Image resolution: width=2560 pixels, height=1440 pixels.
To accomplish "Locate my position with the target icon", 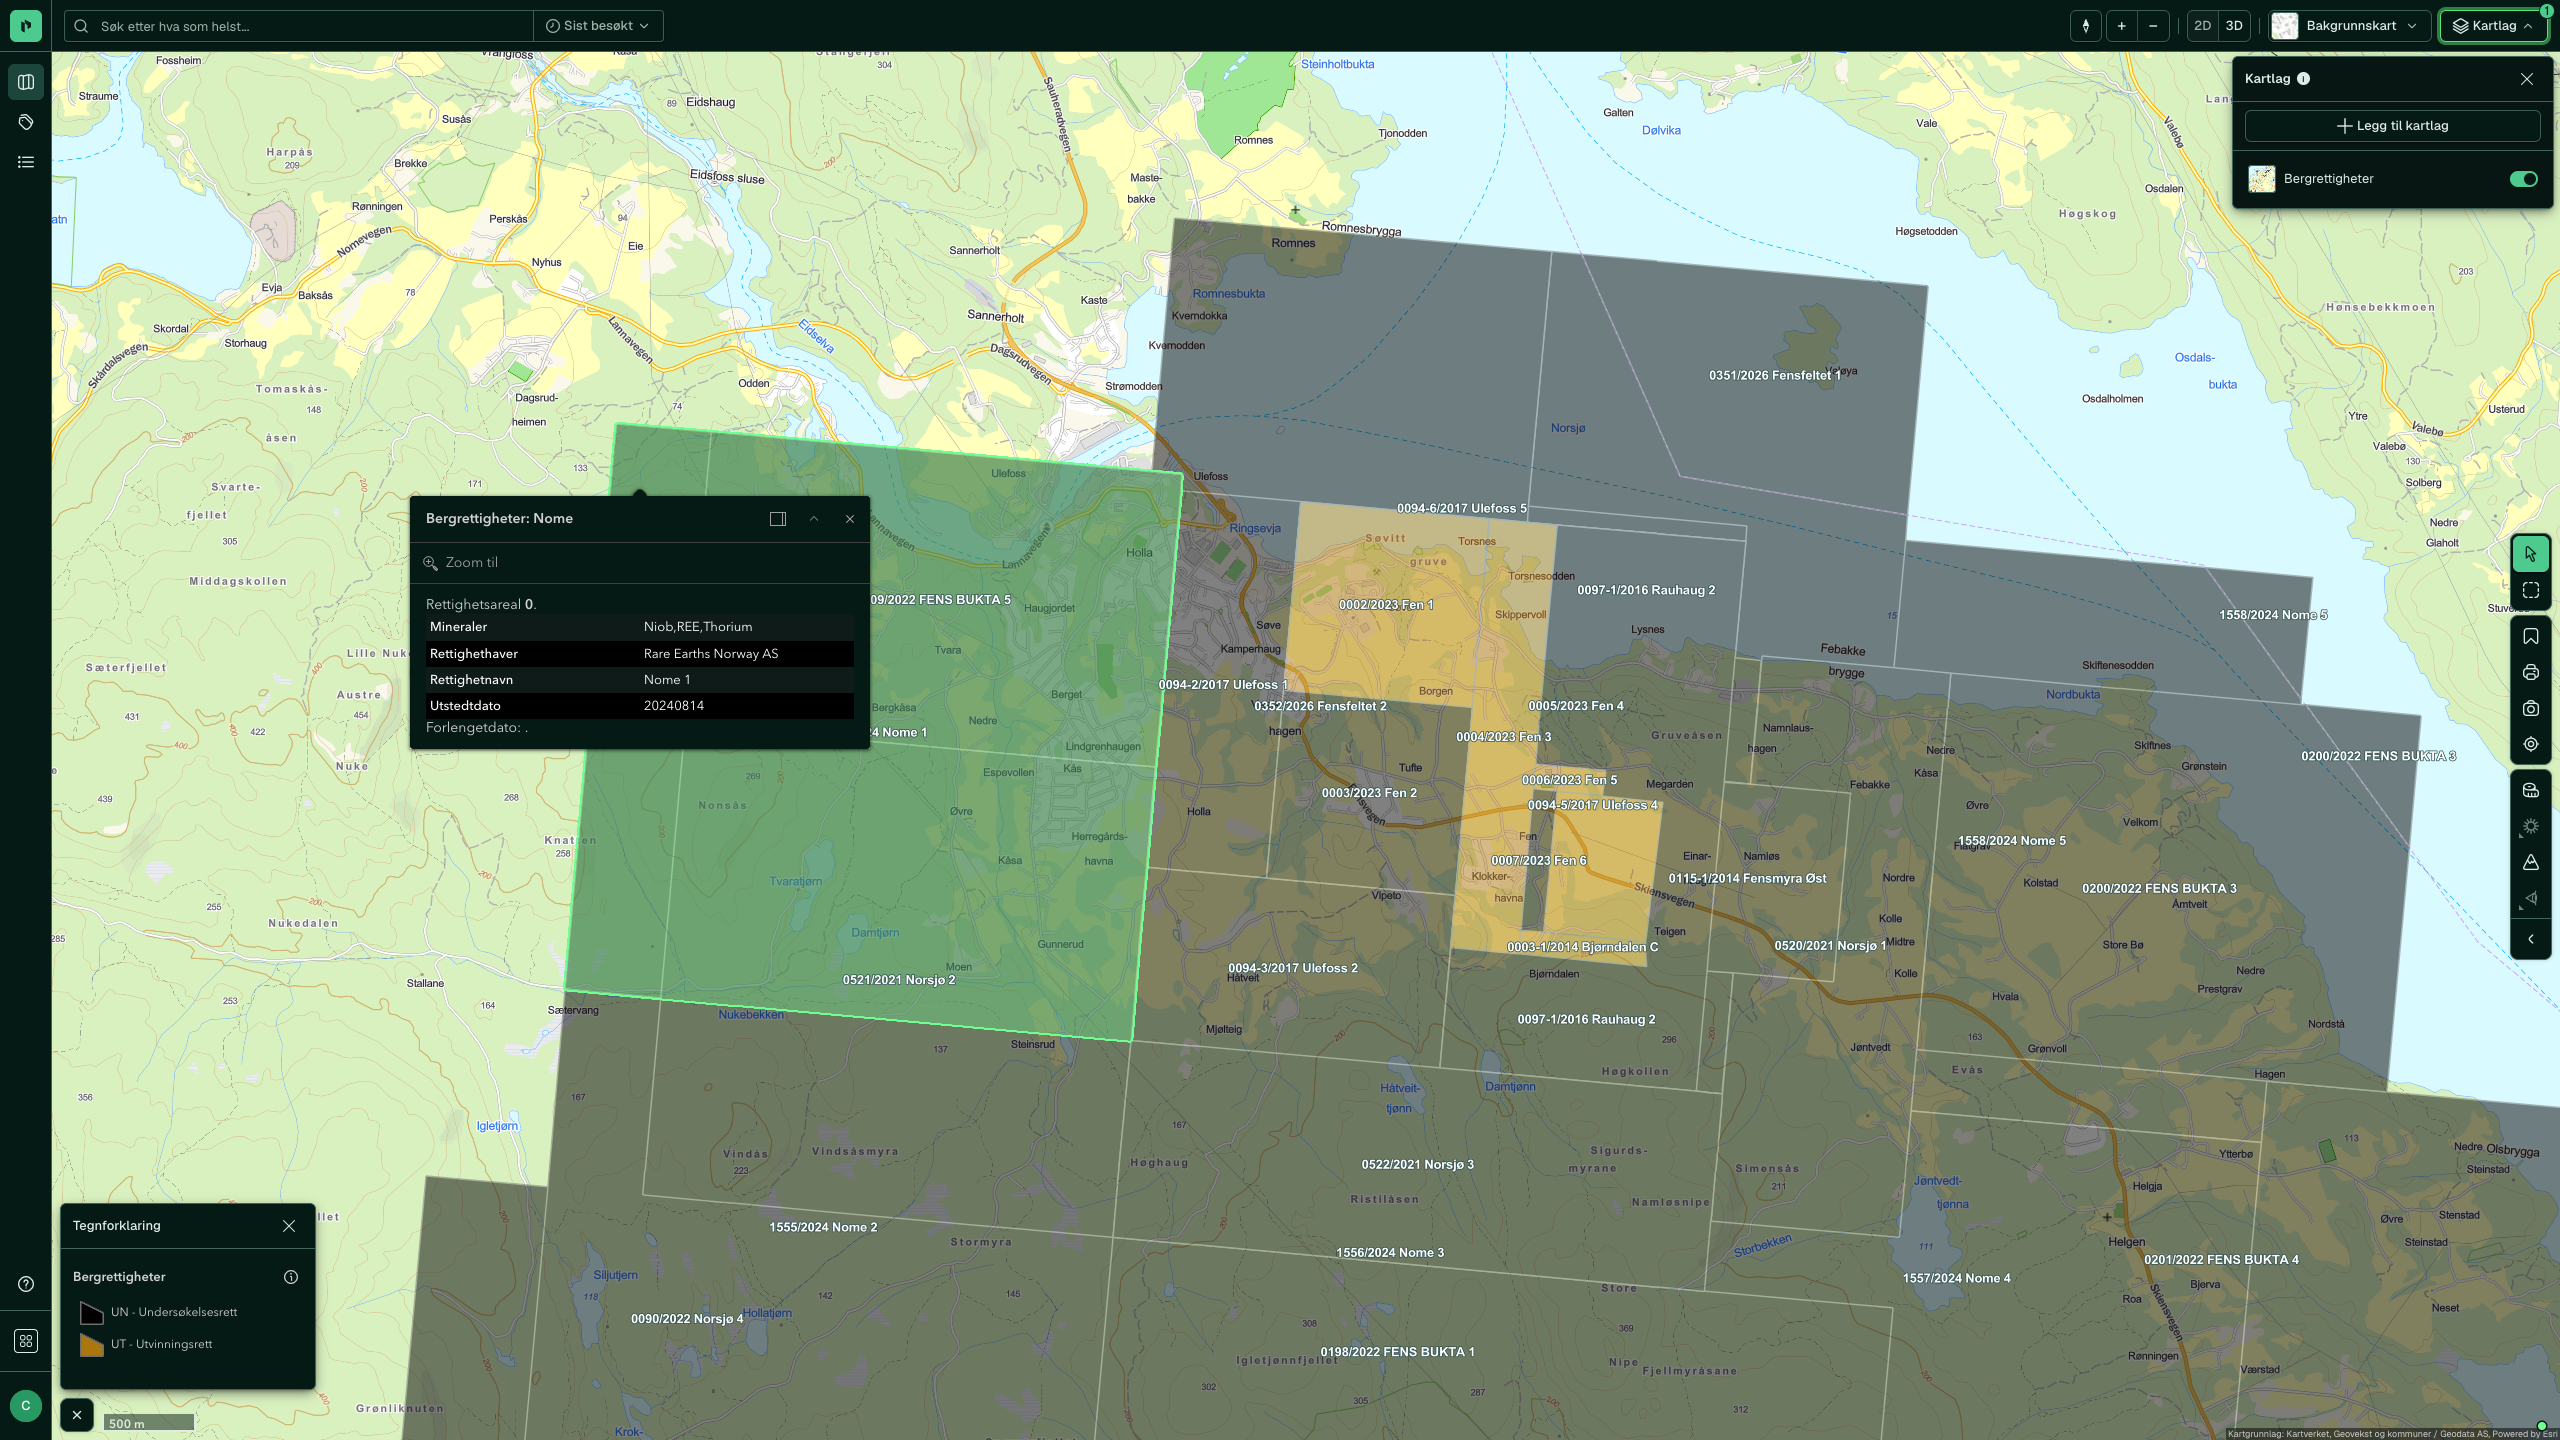I will point(2531,744).
